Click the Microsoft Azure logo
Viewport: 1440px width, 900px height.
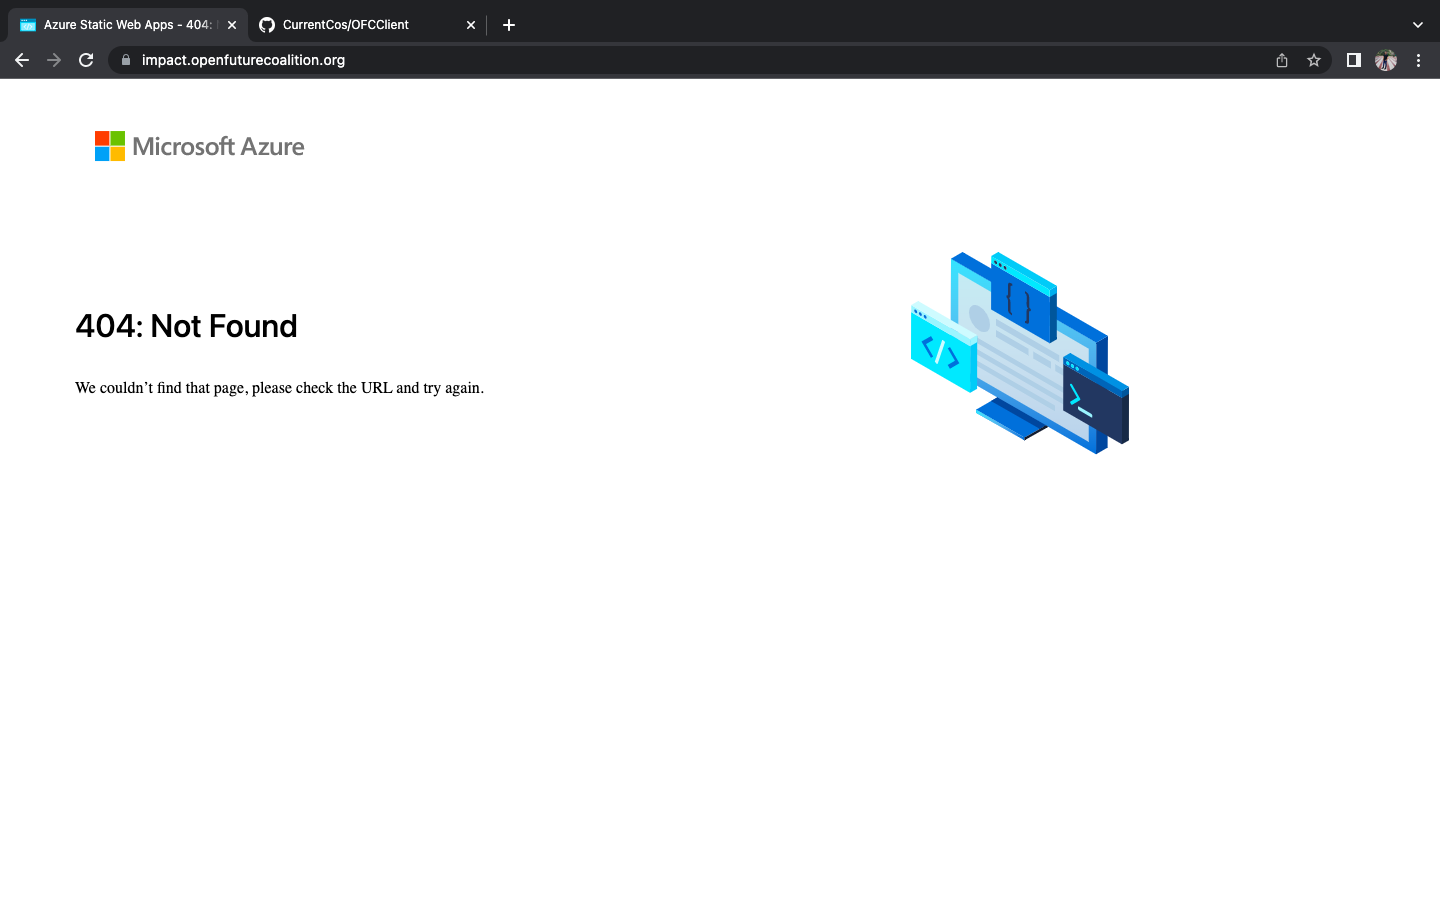(x=200, y=146)
